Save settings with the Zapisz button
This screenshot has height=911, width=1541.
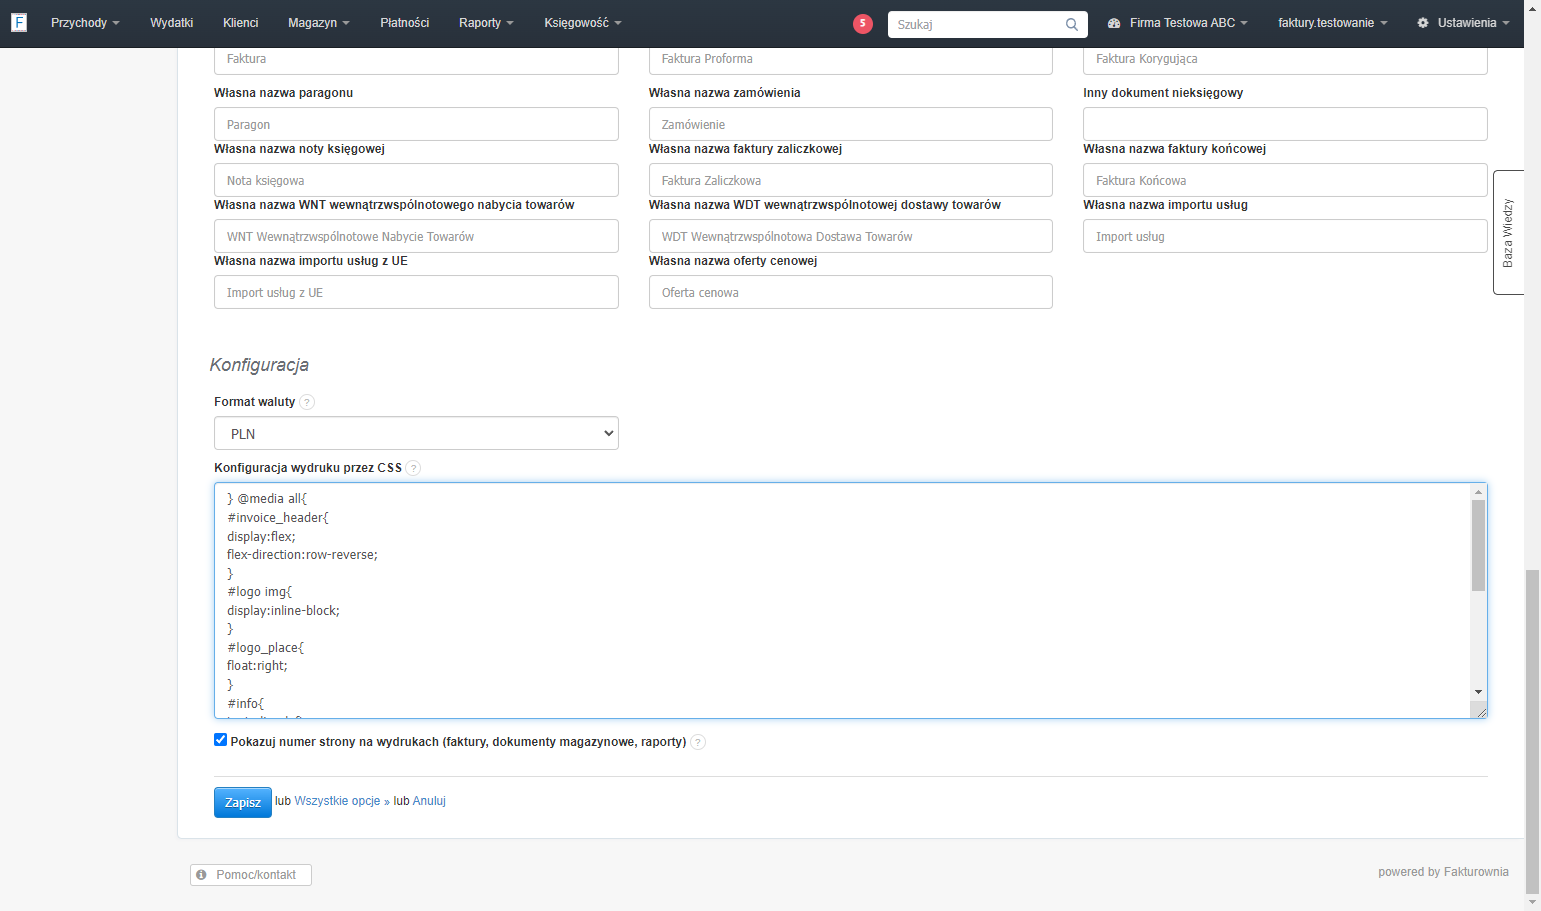[243, 802]
